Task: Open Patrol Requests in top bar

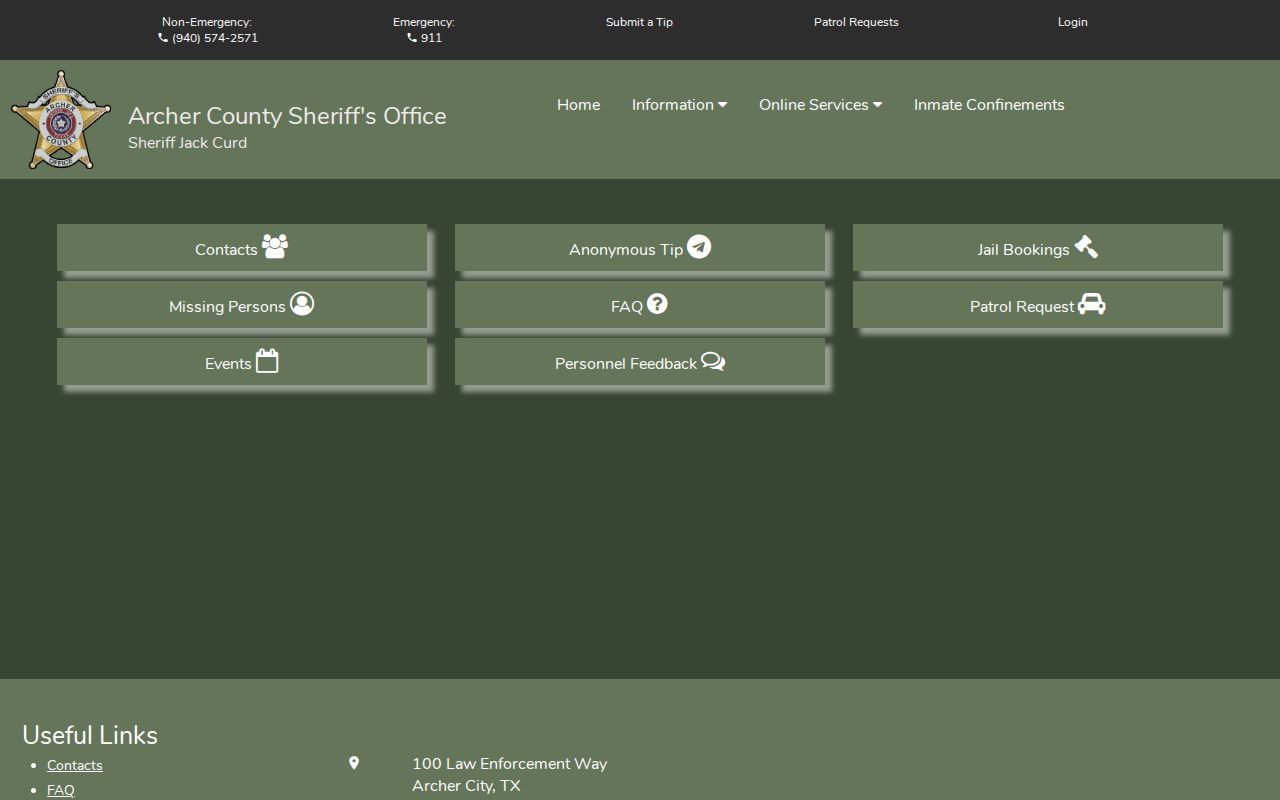Action: [856, 22]
